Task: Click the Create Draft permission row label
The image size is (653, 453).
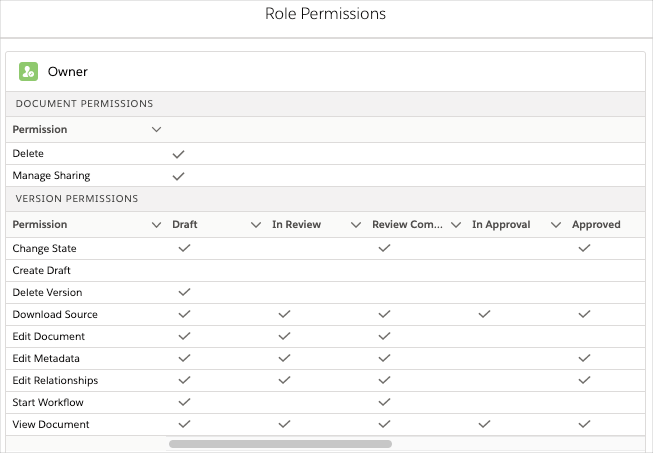Action: (41, 270)
